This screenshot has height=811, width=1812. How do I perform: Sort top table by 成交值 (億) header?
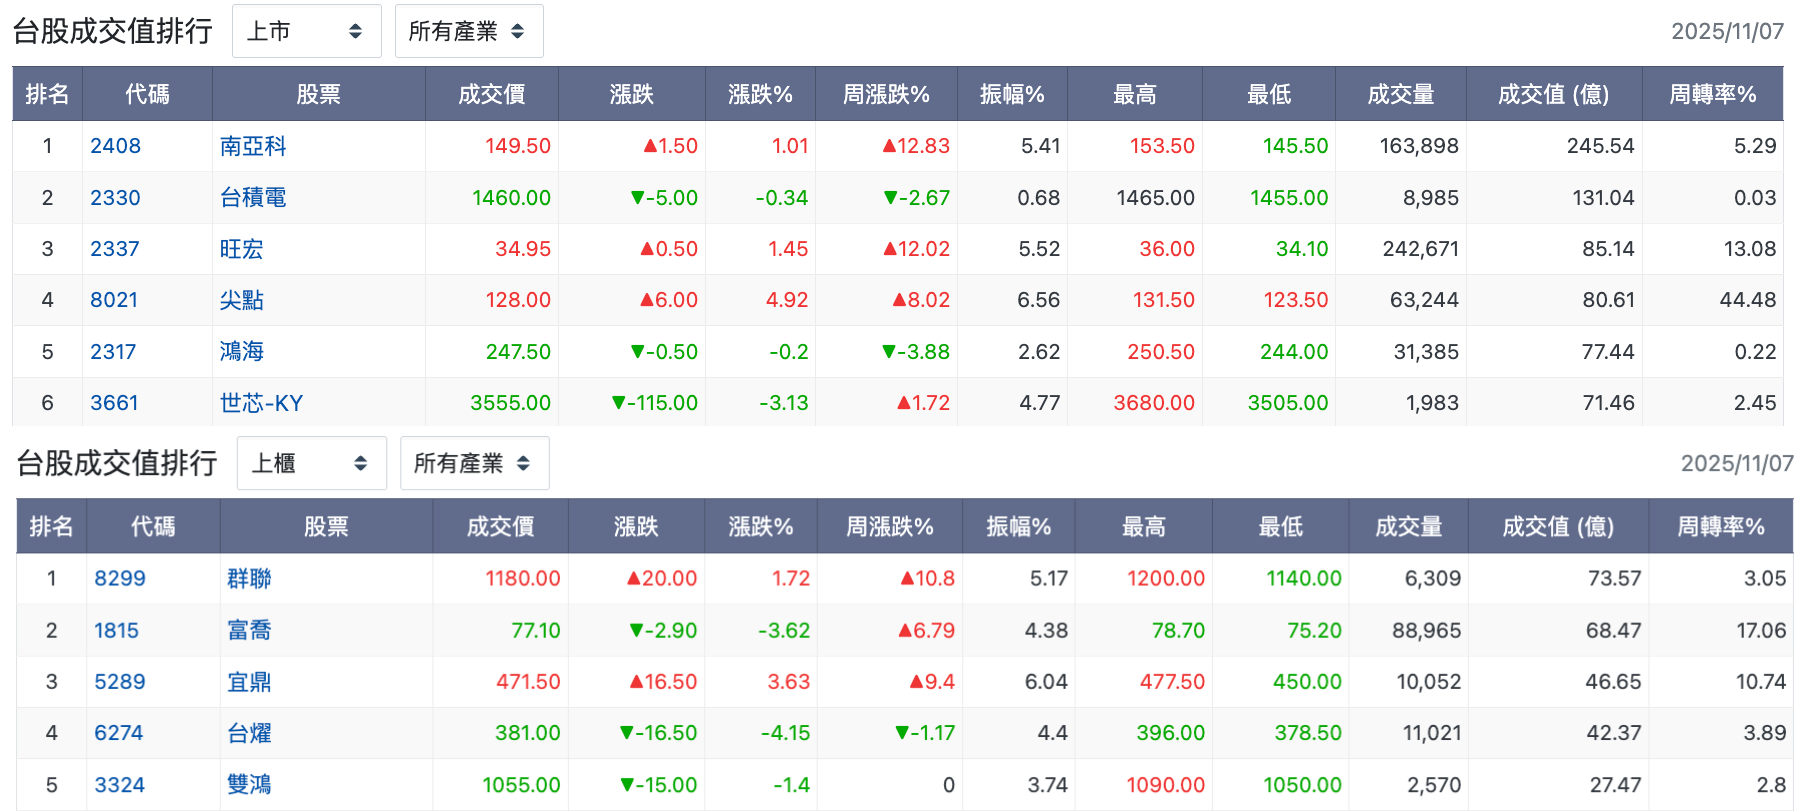click(x=1554, y=94)
